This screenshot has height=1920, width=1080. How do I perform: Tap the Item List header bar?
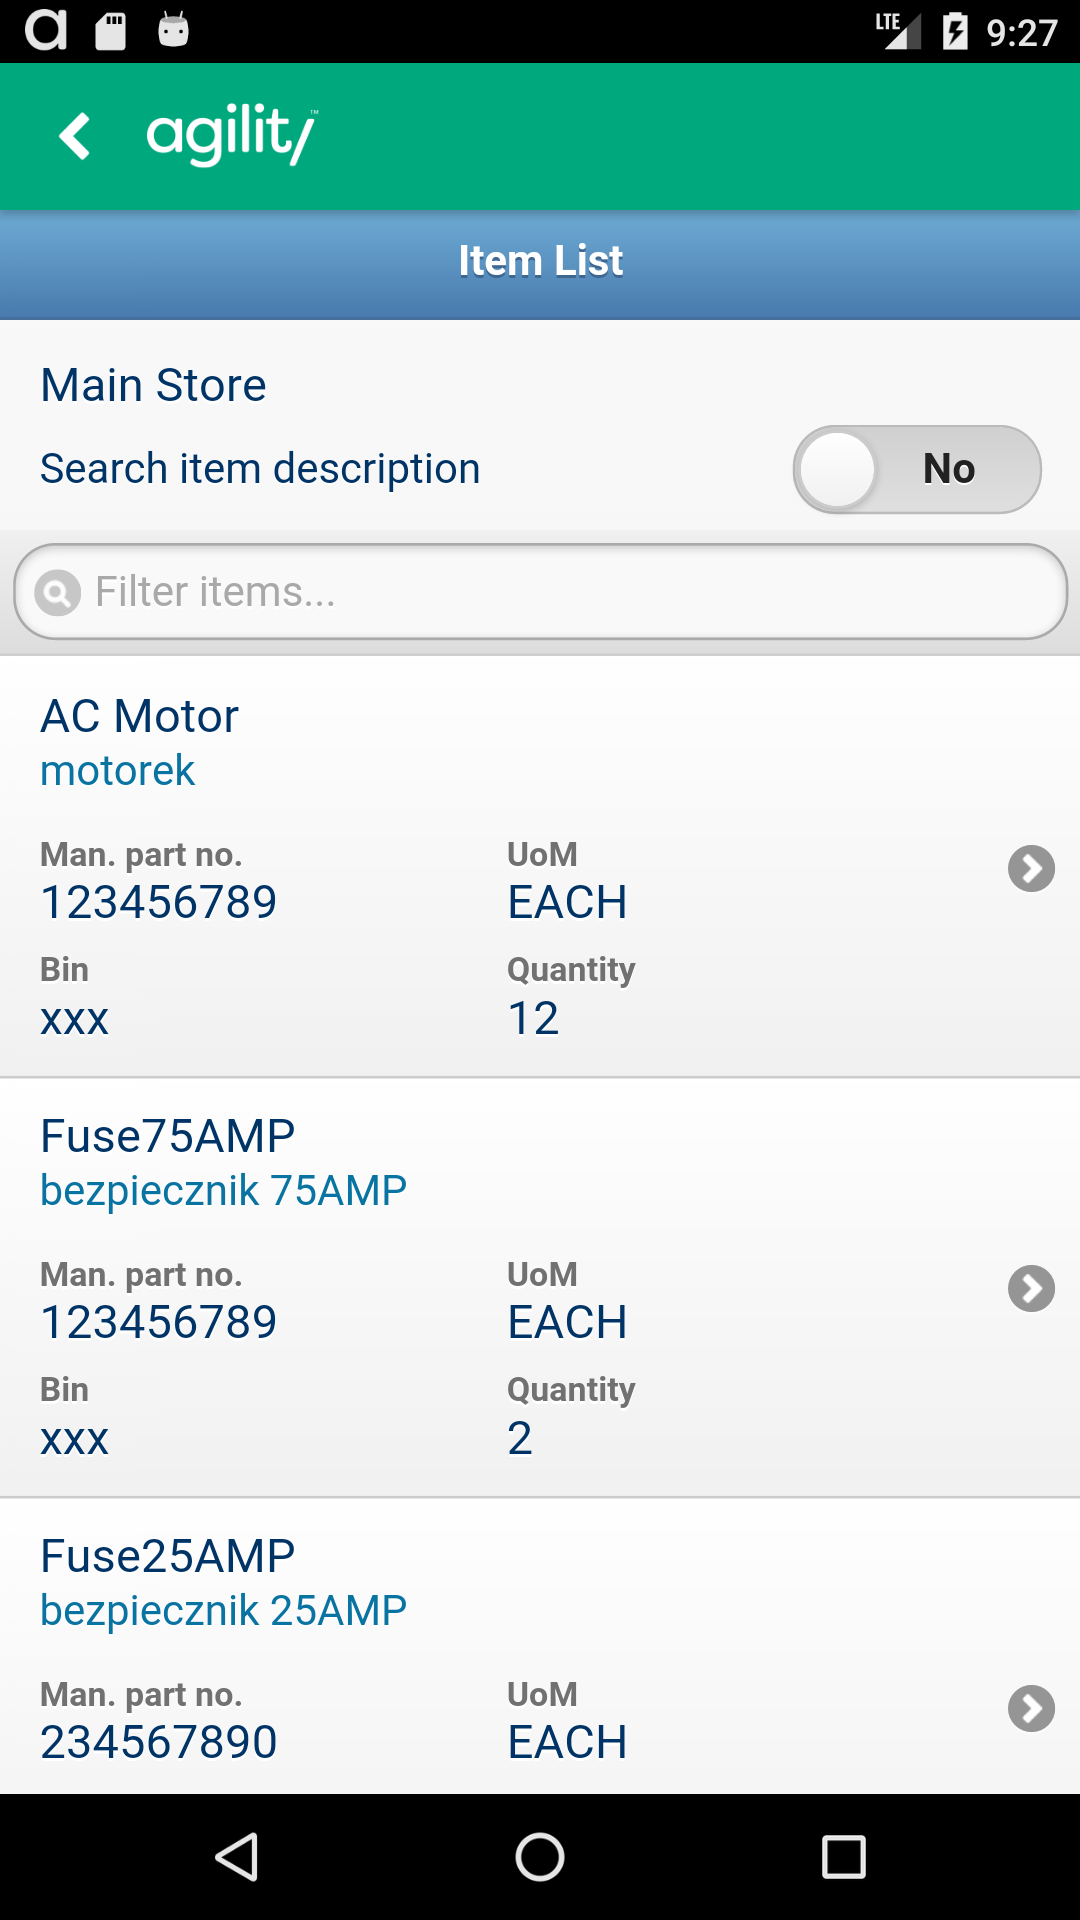click(540, 261)
